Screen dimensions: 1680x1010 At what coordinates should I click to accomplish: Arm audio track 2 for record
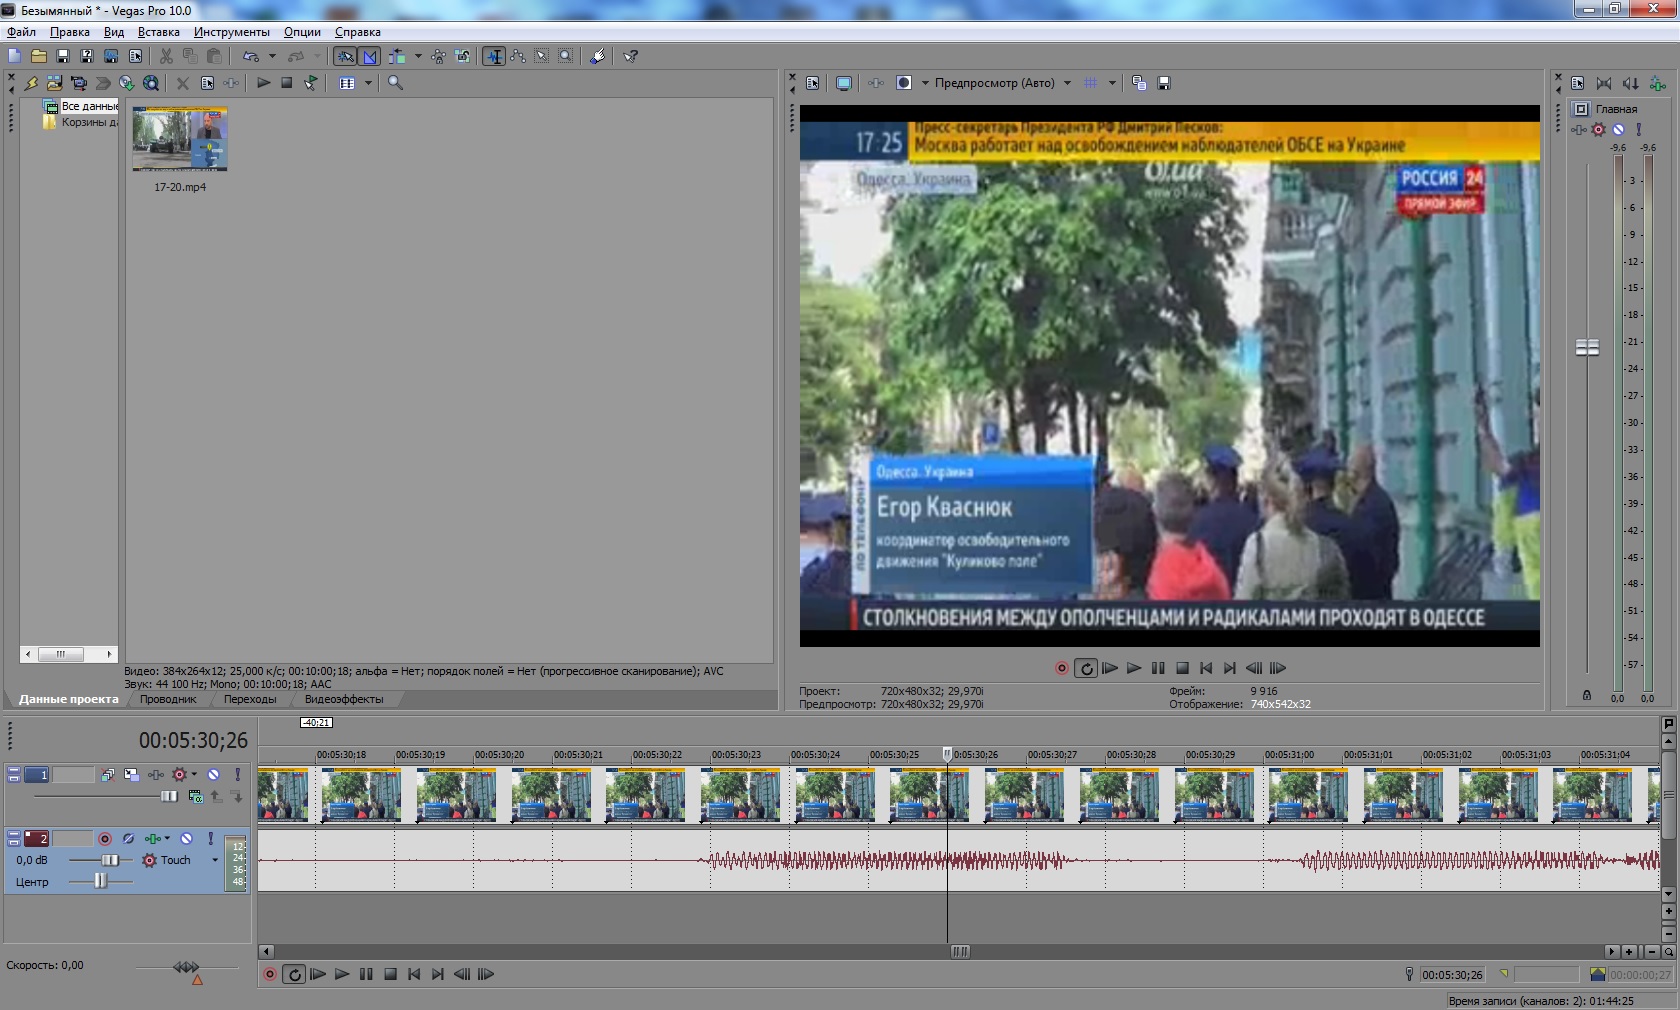[x=105, y=839]
